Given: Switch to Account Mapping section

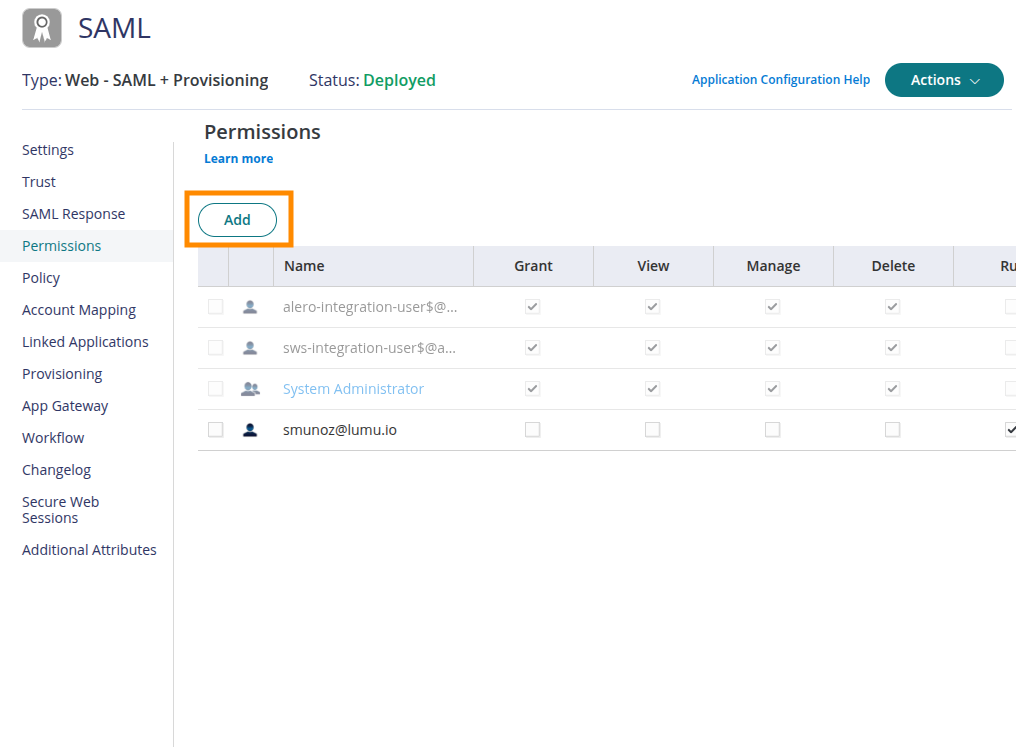Looking at the screenshot, I should pos(79,310).
